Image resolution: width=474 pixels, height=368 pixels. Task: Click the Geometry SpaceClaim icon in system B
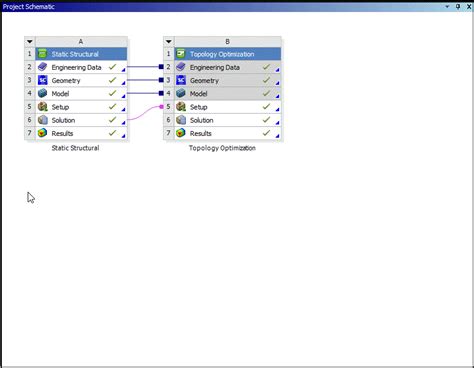coord(181,80)
